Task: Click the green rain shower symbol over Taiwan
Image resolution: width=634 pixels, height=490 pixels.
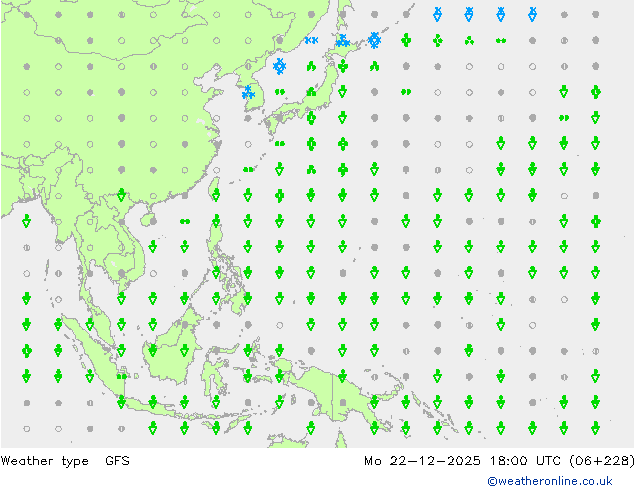Action: (216, 195)
